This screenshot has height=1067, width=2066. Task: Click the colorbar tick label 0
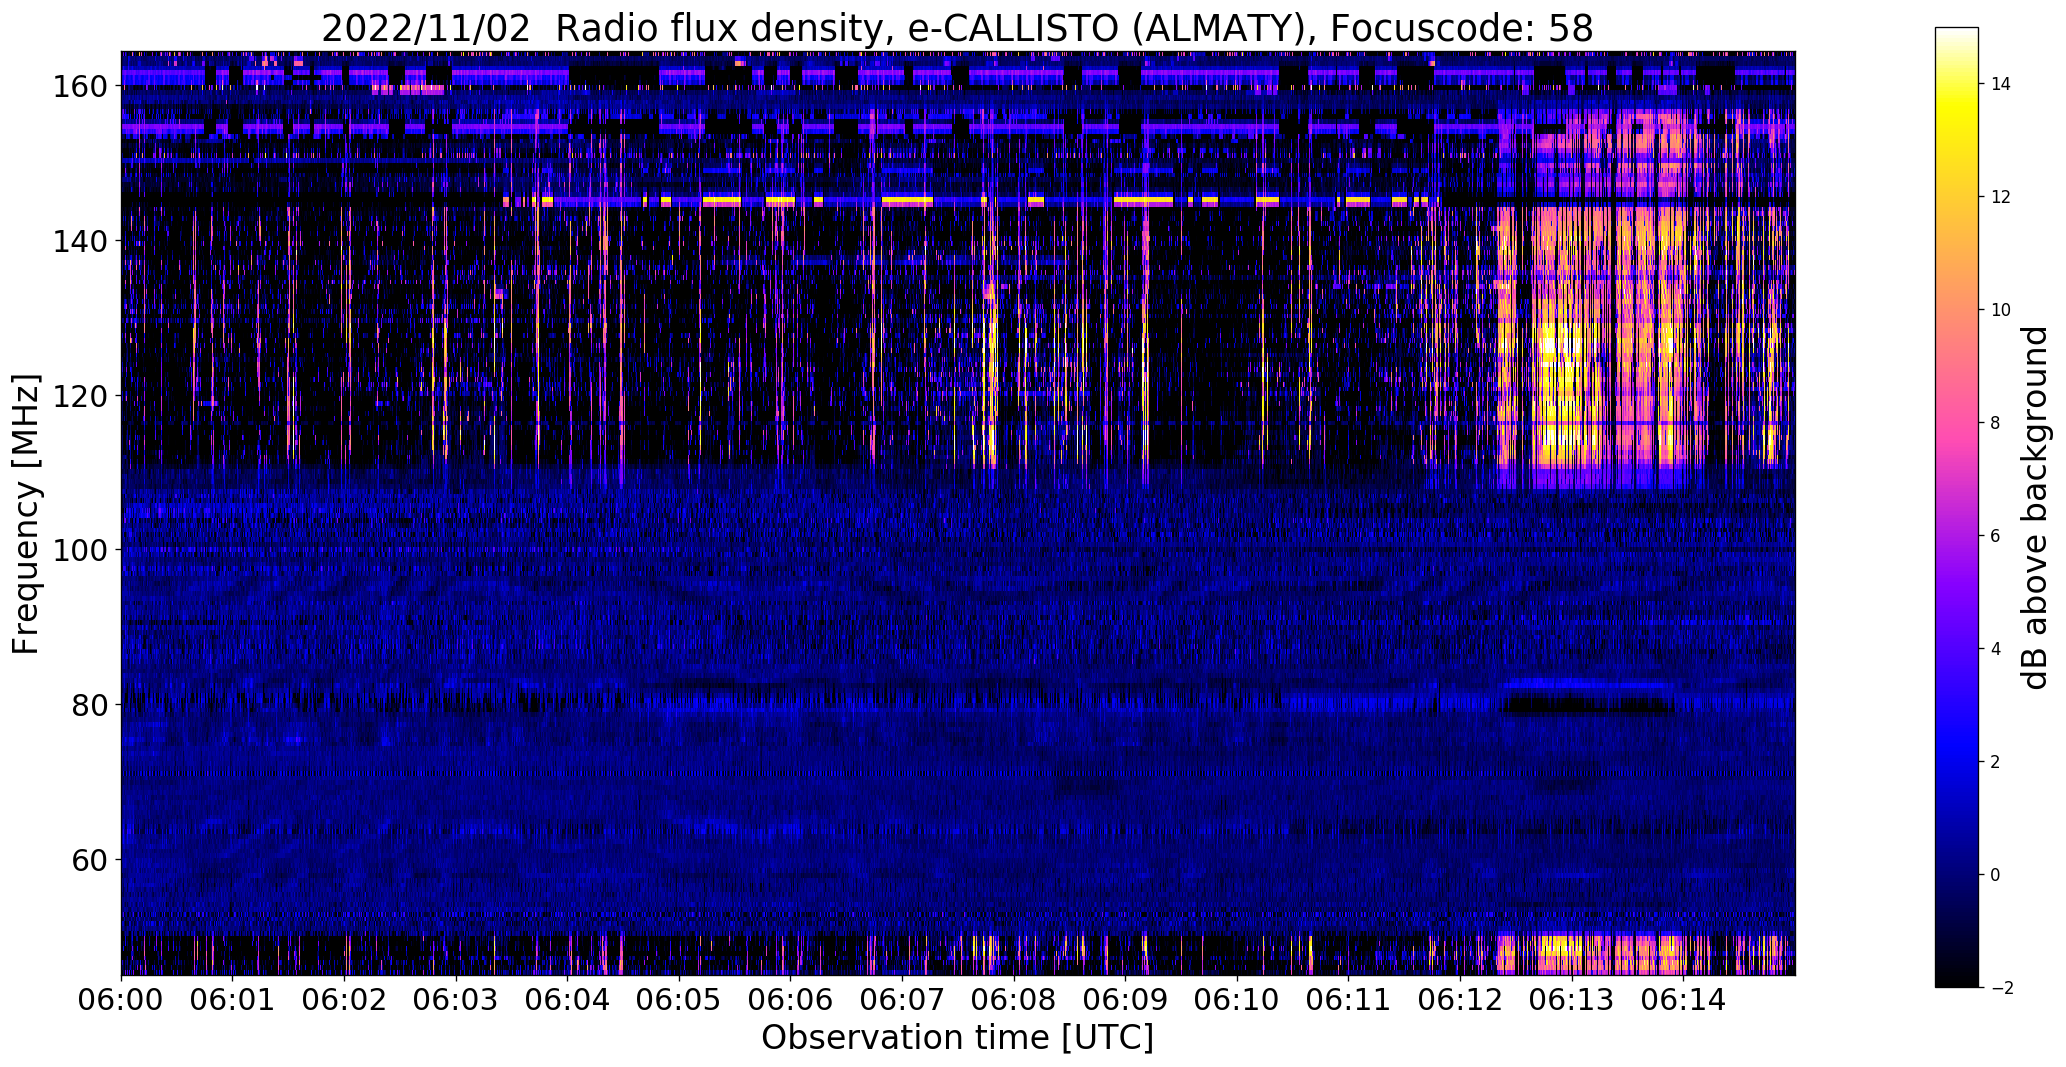[1996, 875]
